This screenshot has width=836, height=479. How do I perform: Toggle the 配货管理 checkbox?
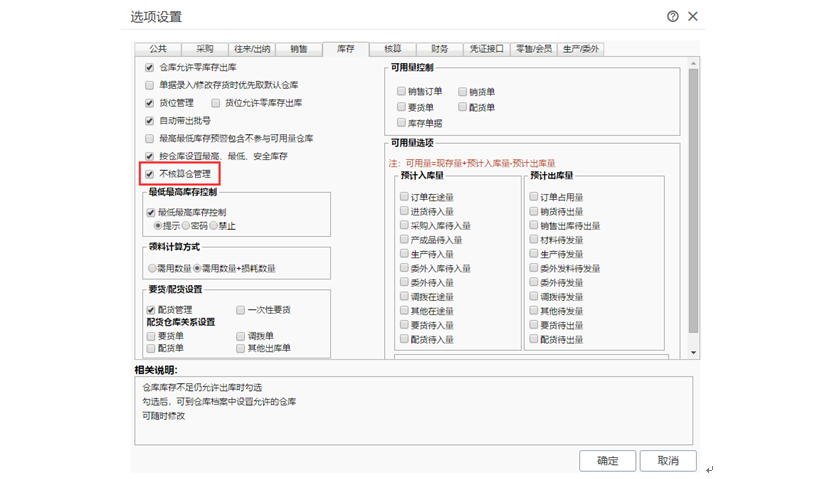point(151,310)
